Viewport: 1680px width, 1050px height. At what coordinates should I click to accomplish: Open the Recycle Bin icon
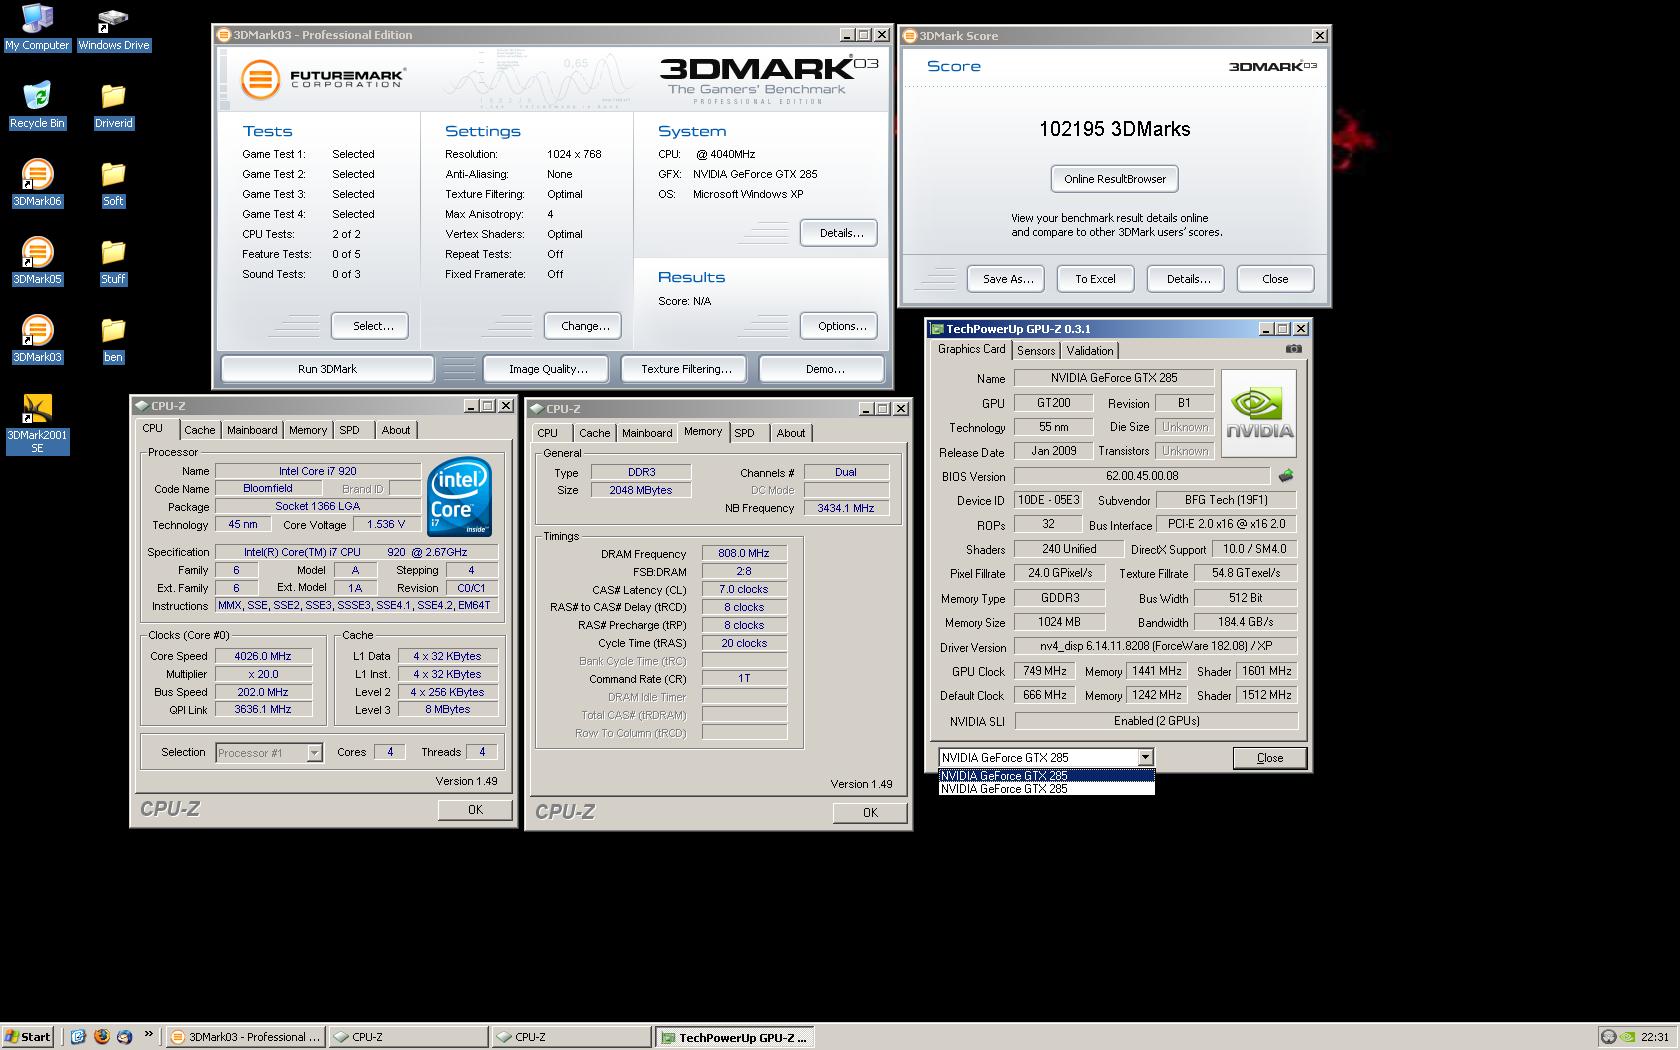pyautogui.click(x=37, y=105)
